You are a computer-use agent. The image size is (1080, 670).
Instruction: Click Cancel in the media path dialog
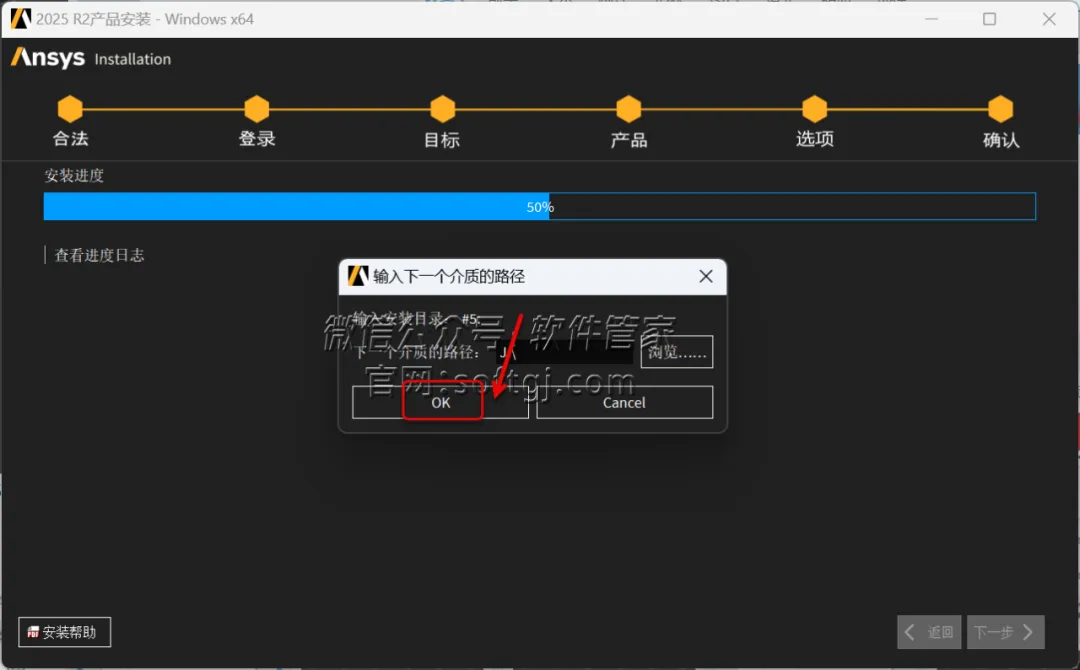click(624, 402)
